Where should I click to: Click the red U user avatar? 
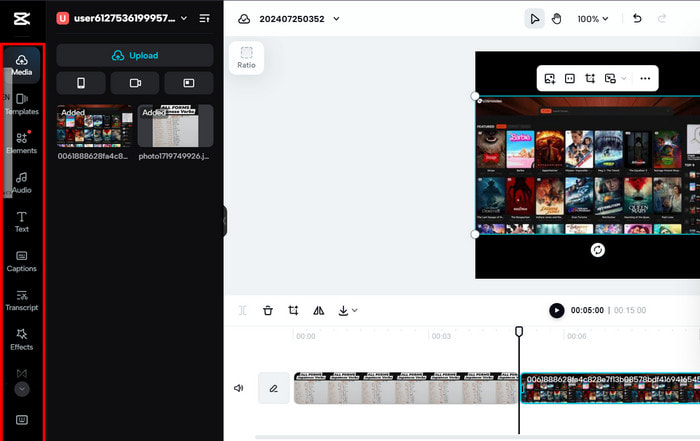62,18
